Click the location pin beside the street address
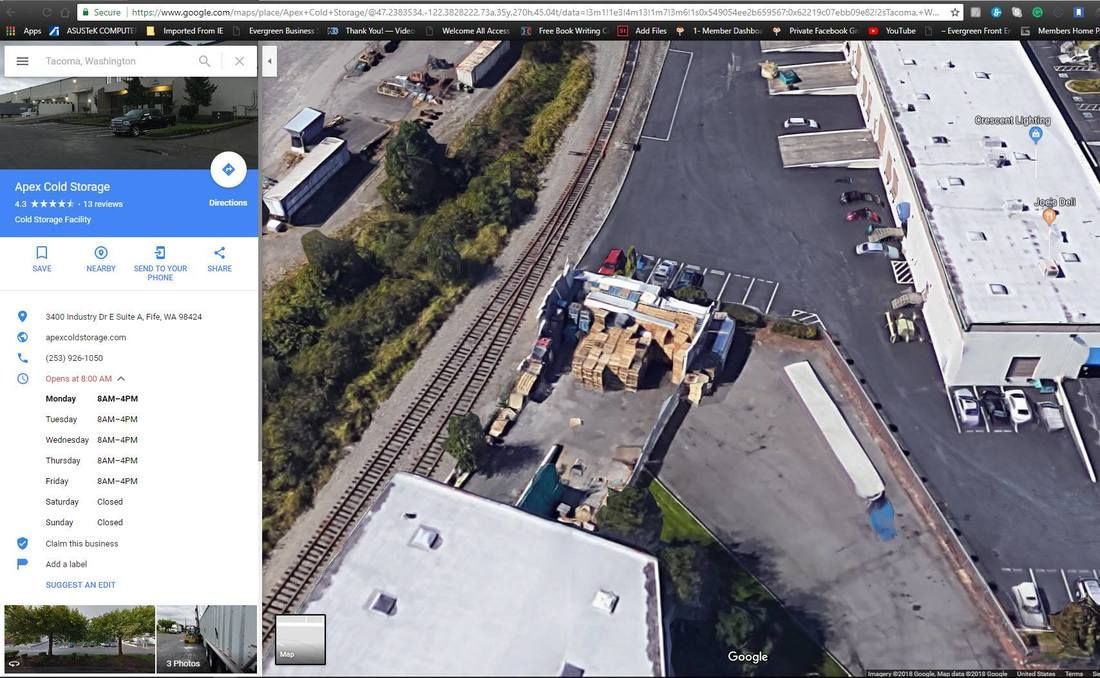This screenshot has height=678, width=1100. [x=22, y=316]
